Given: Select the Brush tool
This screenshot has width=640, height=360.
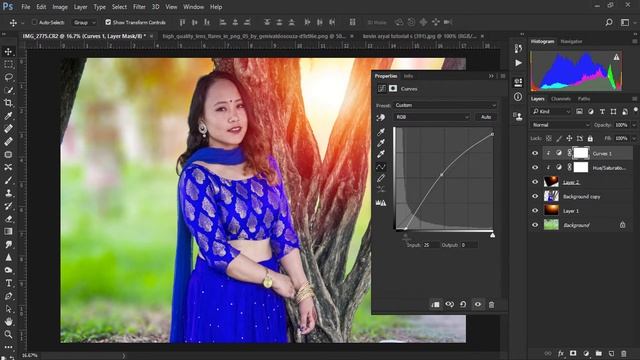Looking at the screenshot, I should [x=8, y=180].
